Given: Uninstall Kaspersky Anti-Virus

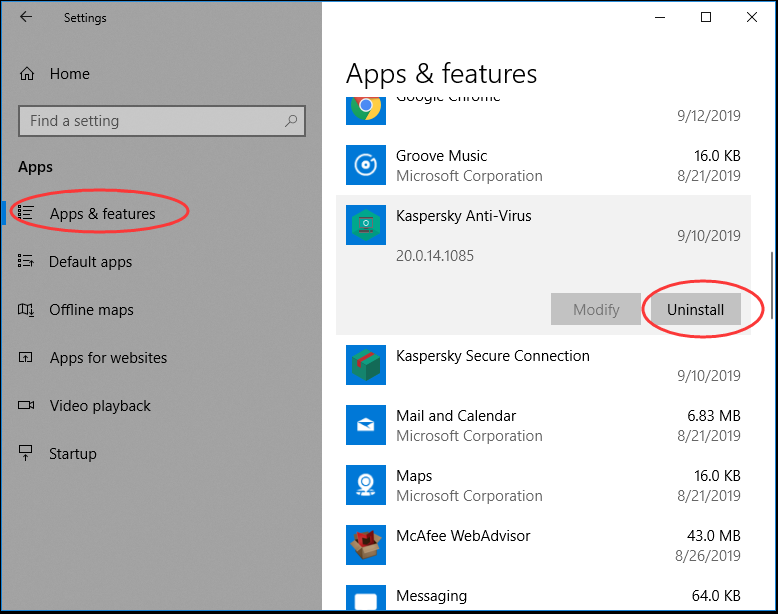Looking at the screenshot, I should click(695, 309).
